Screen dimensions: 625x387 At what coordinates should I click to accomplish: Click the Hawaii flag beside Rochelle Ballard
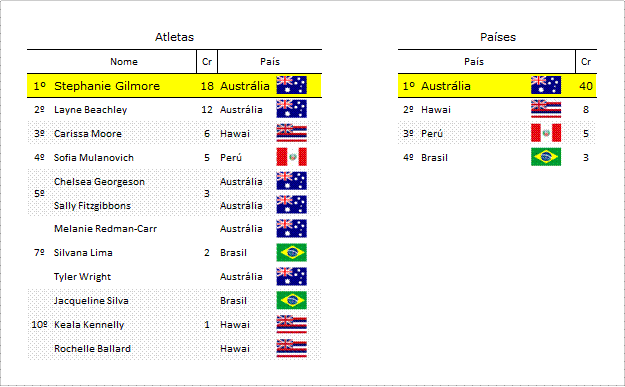point(291,348)
